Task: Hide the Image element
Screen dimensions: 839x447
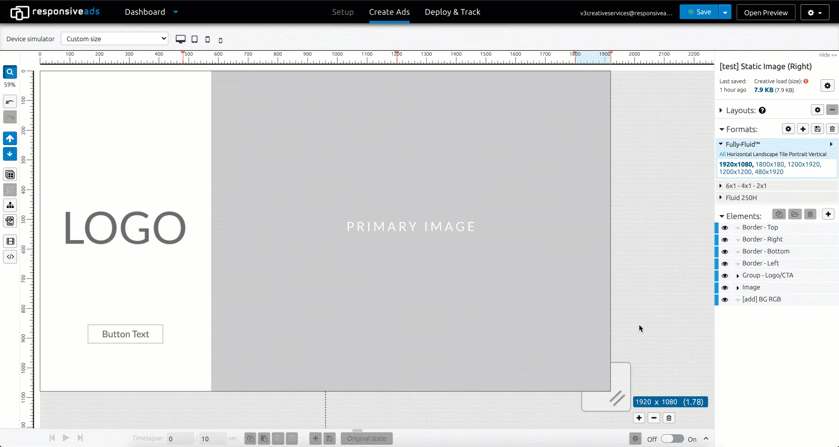Action: point(724,287)
